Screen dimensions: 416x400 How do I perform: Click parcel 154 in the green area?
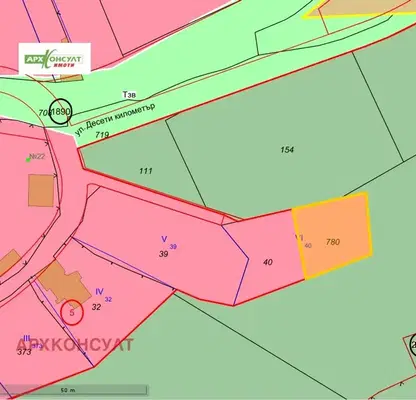[287, 150]
